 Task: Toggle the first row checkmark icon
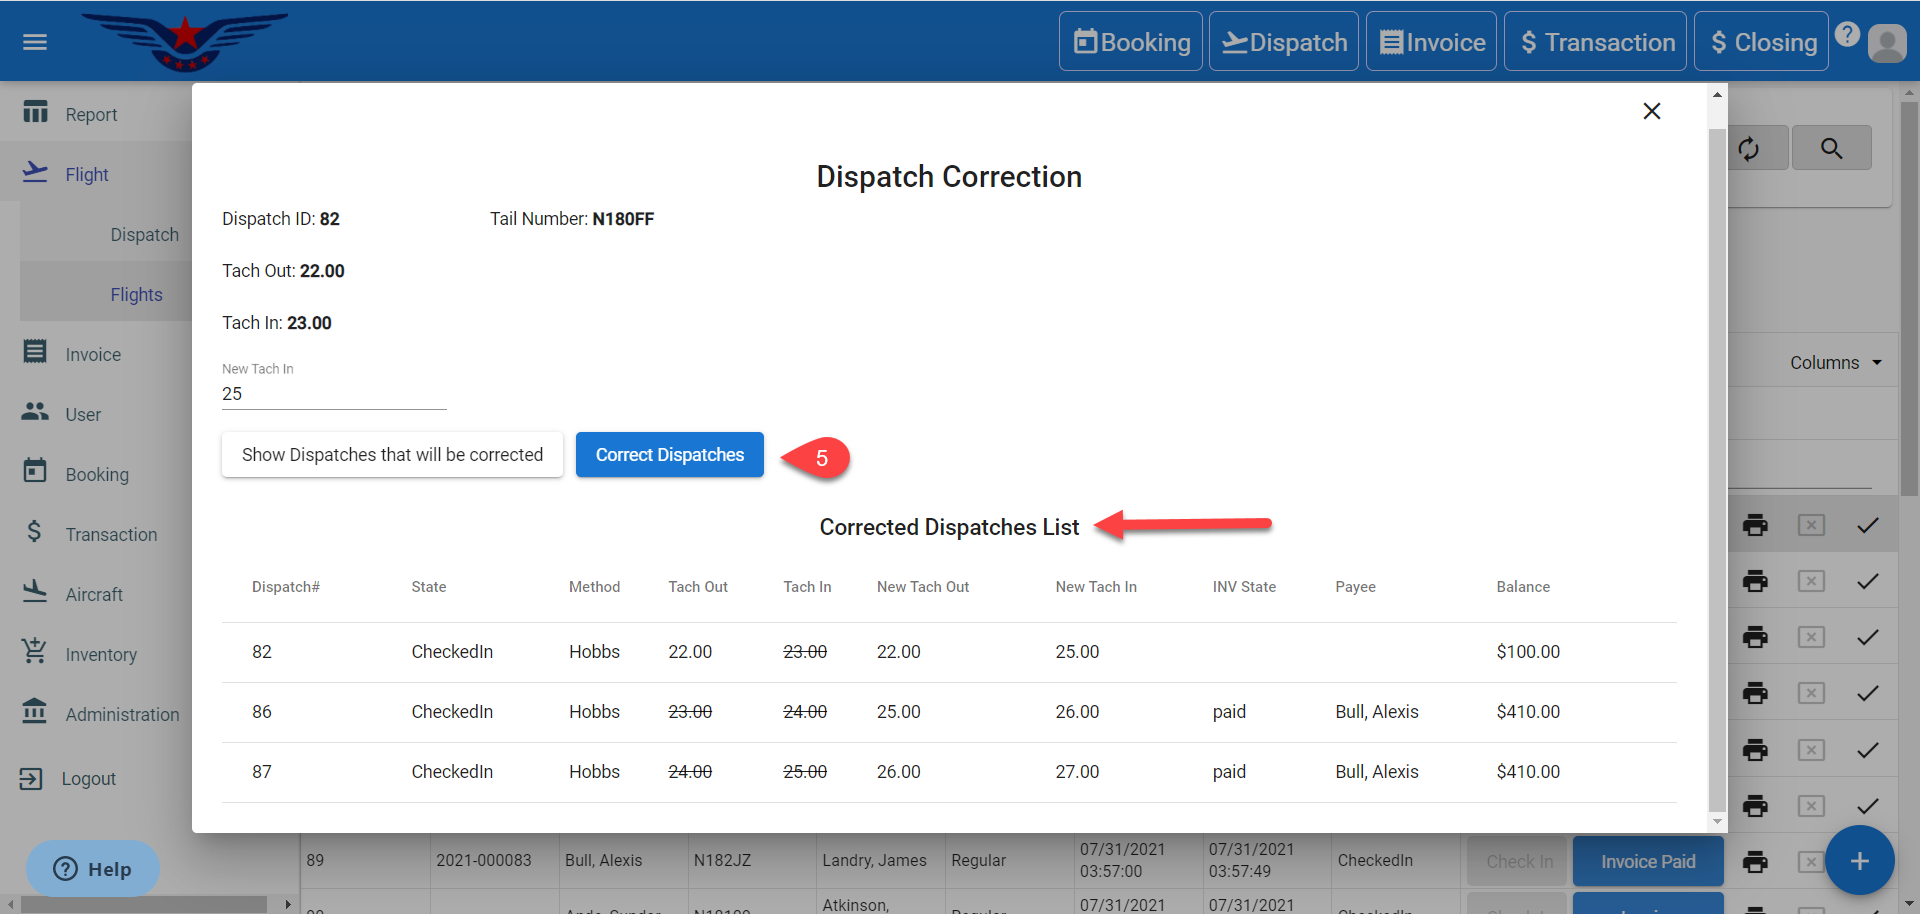1867,526
